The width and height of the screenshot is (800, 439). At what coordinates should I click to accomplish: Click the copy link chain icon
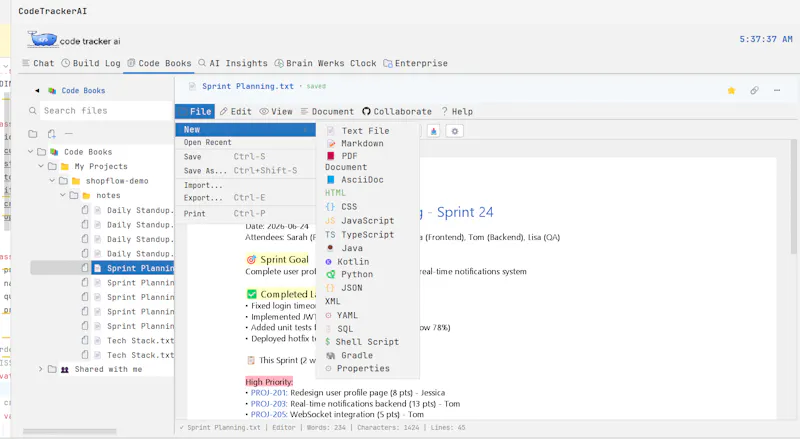tap(754, 90)
